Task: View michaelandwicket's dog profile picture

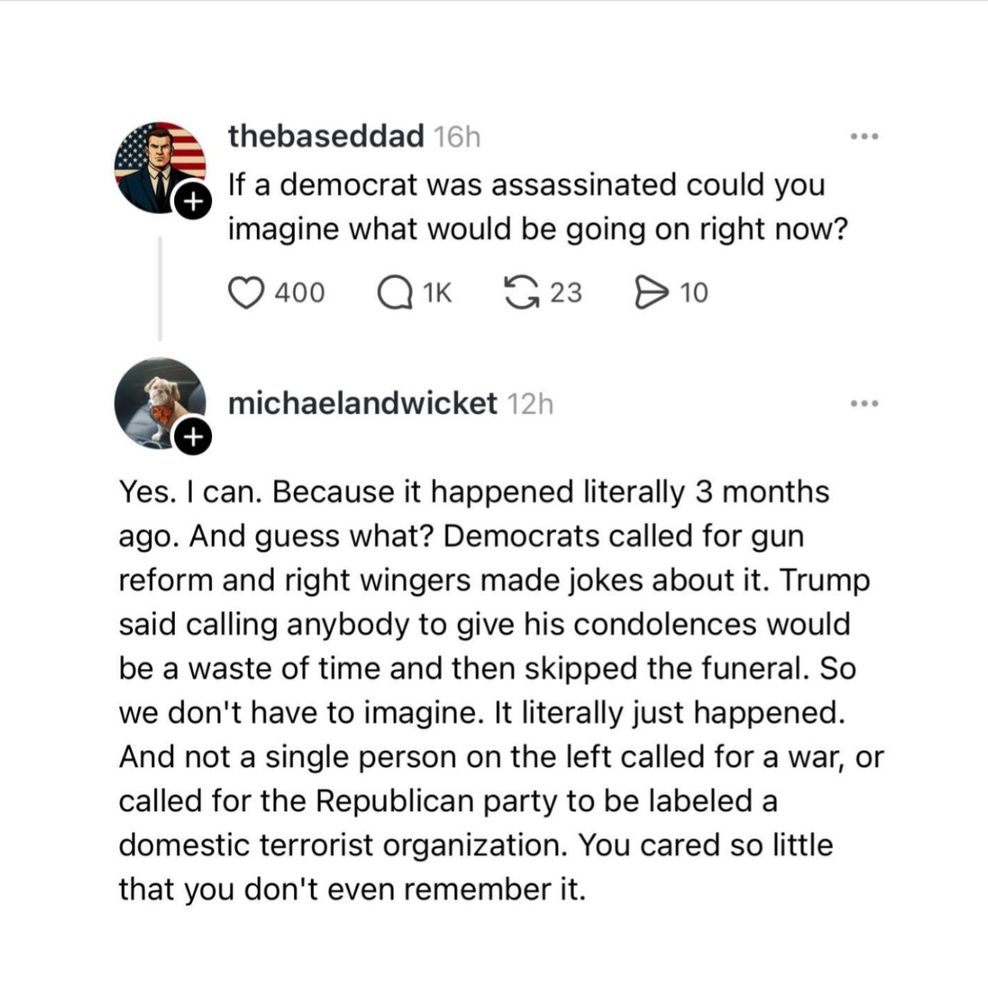Action: coord(159,403)
